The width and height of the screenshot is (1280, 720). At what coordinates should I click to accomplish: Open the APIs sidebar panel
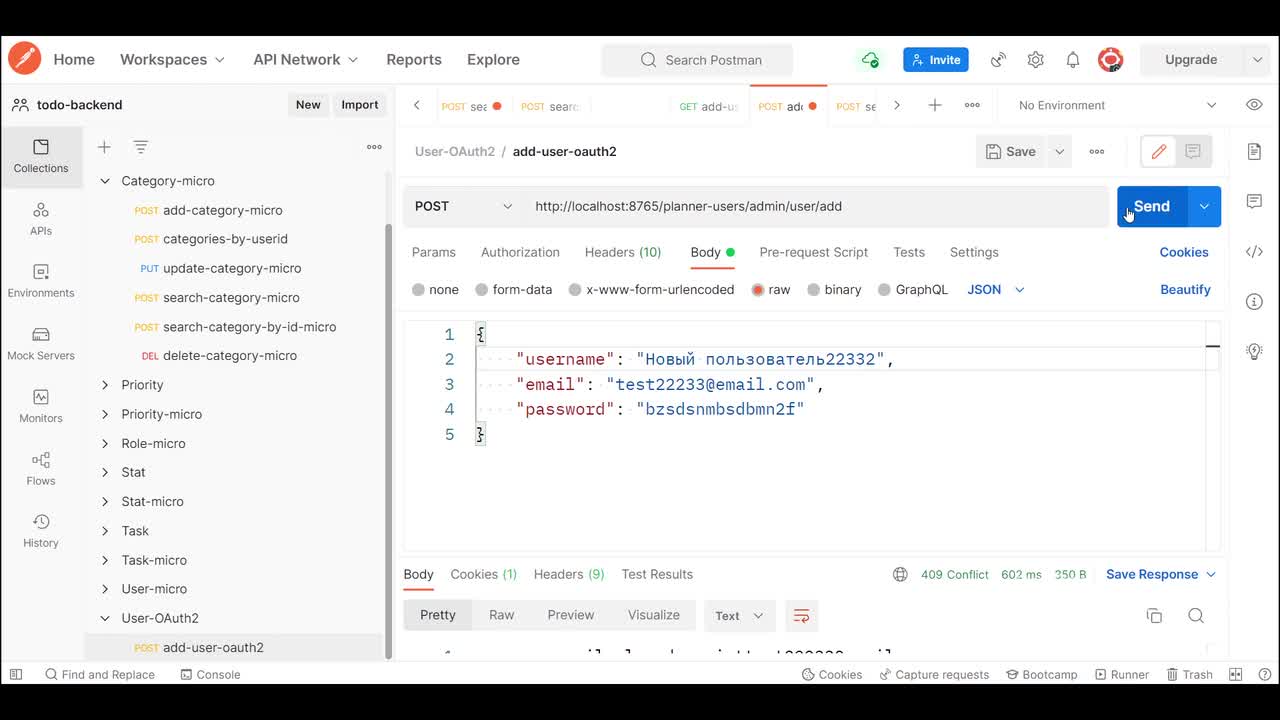point(41,219)
